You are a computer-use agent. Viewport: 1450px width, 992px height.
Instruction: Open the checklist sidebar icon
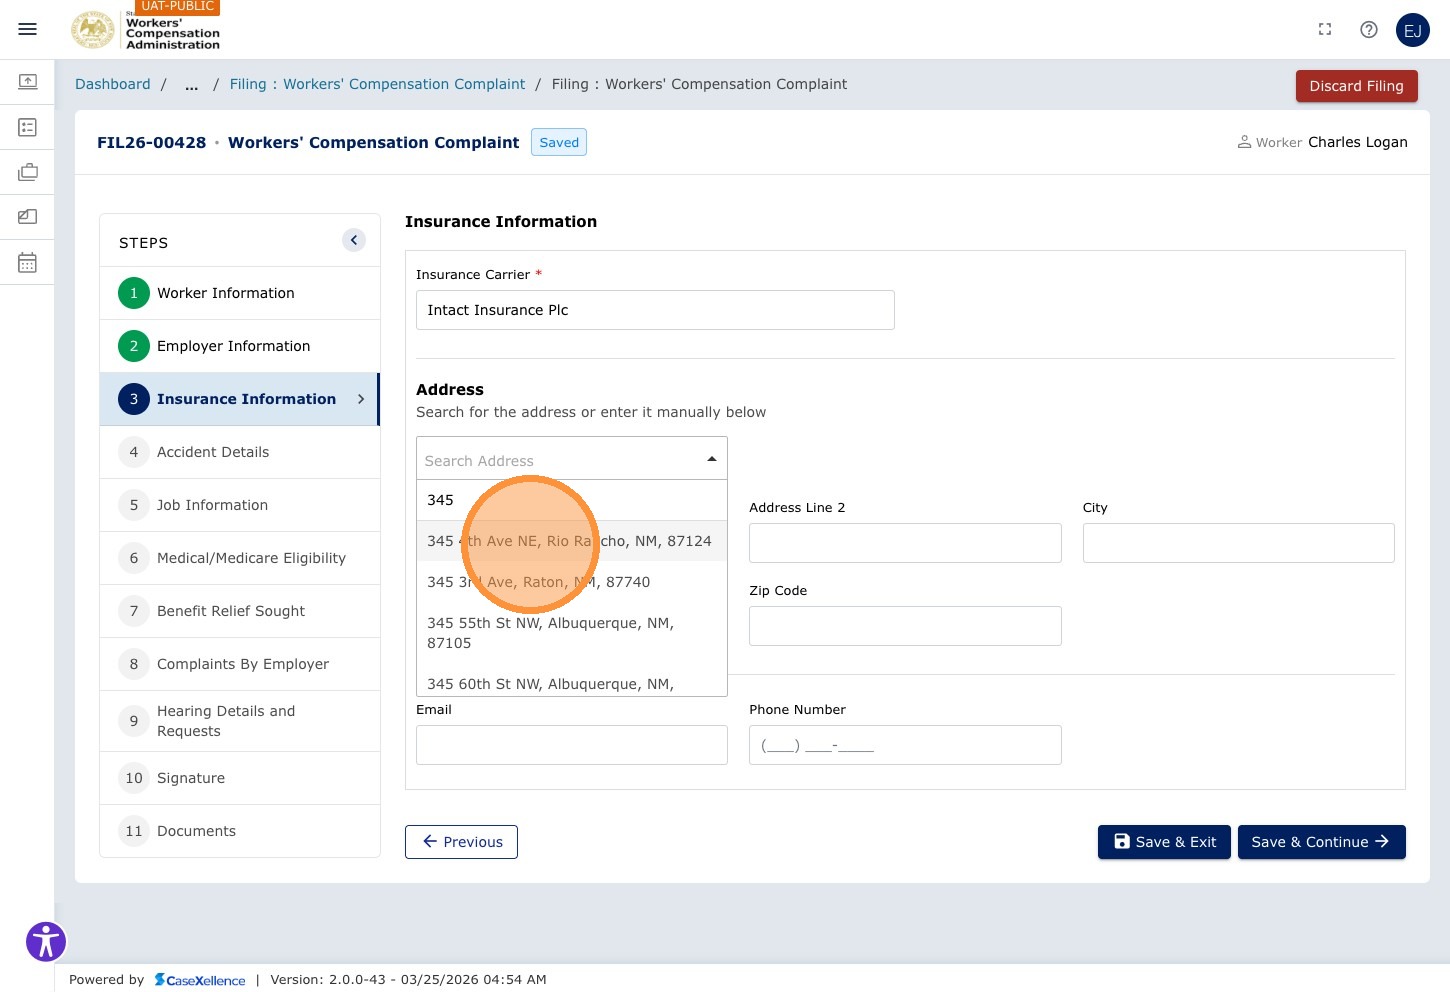tap(28, 127)
